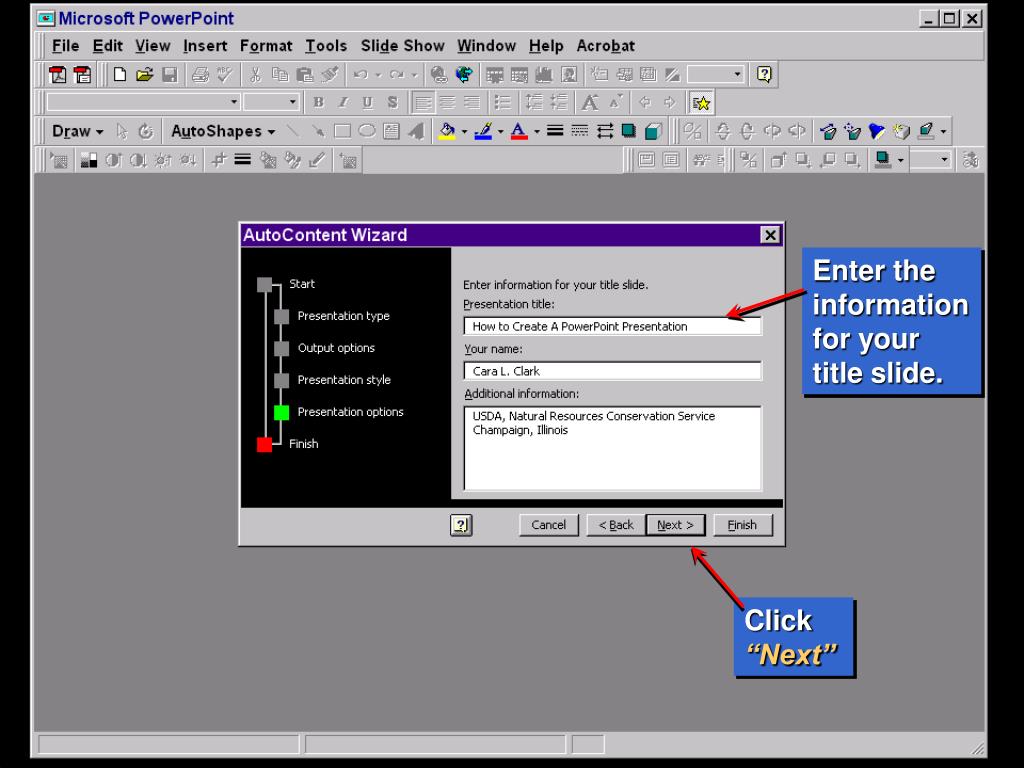
Task: Open the Office Assistant help icon
Action: 763,74
